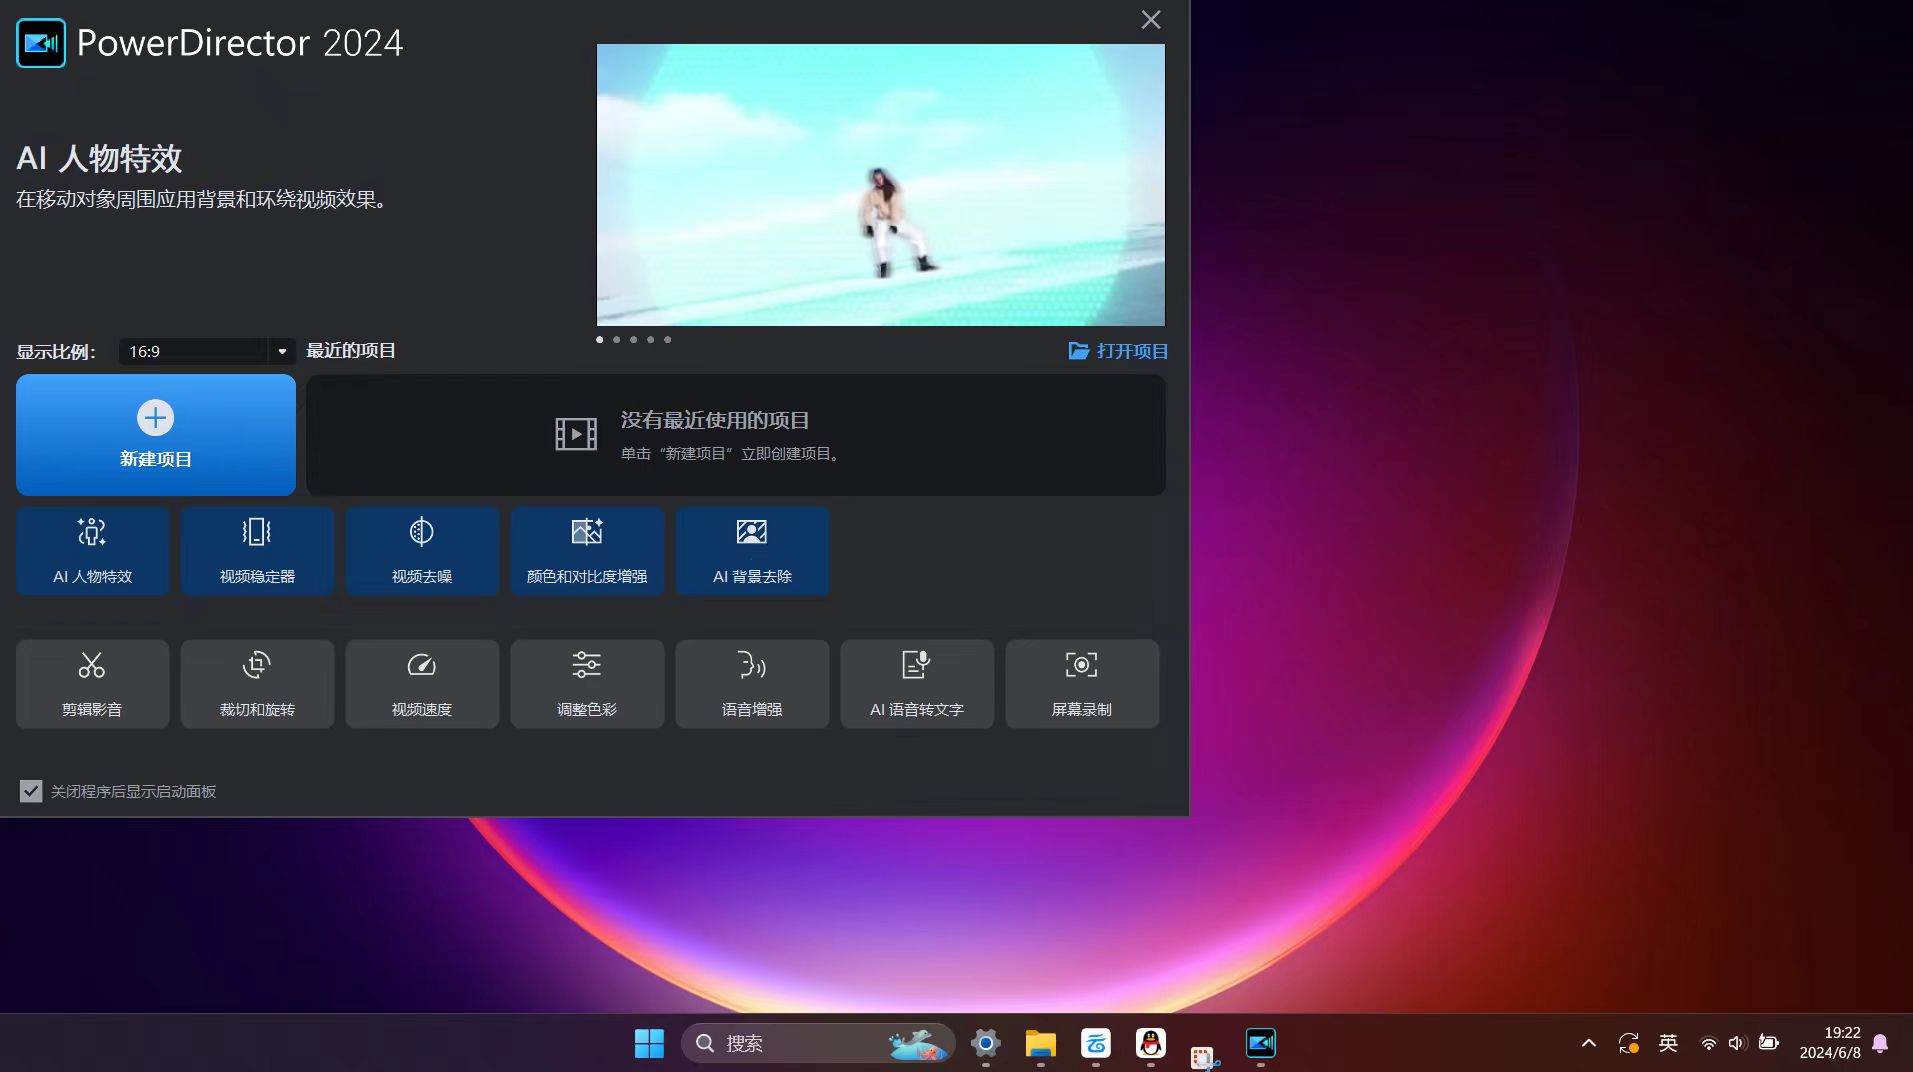Uncheck 关闭程序后显示启动面板 checkbox

(x=31, y=791)
